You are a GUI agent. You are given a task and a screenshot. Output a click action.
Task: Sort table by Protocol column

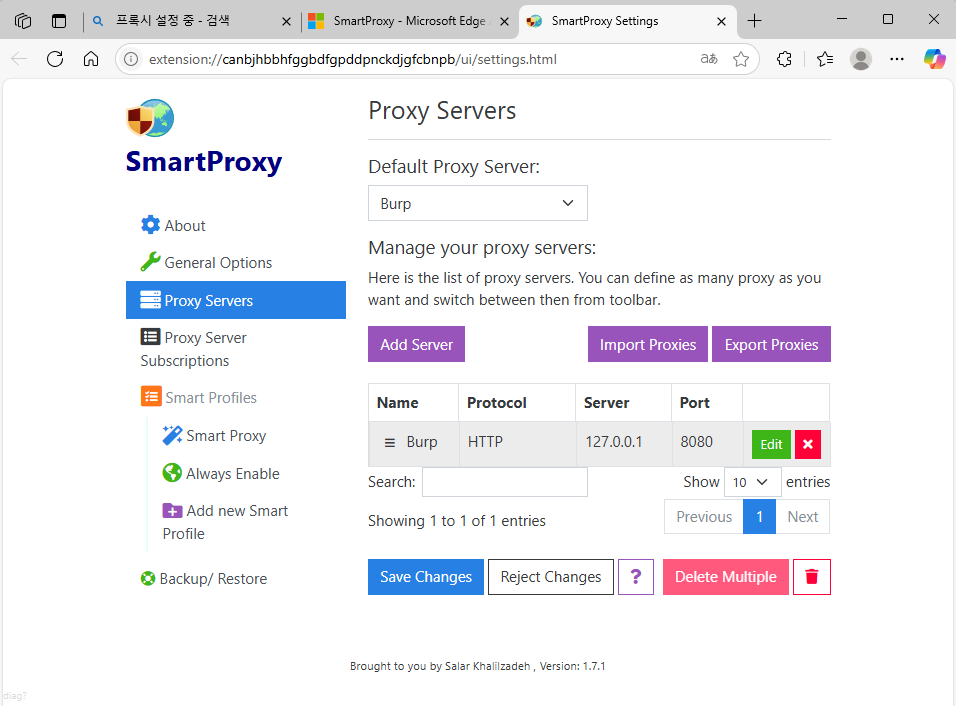tap(517, 402)
